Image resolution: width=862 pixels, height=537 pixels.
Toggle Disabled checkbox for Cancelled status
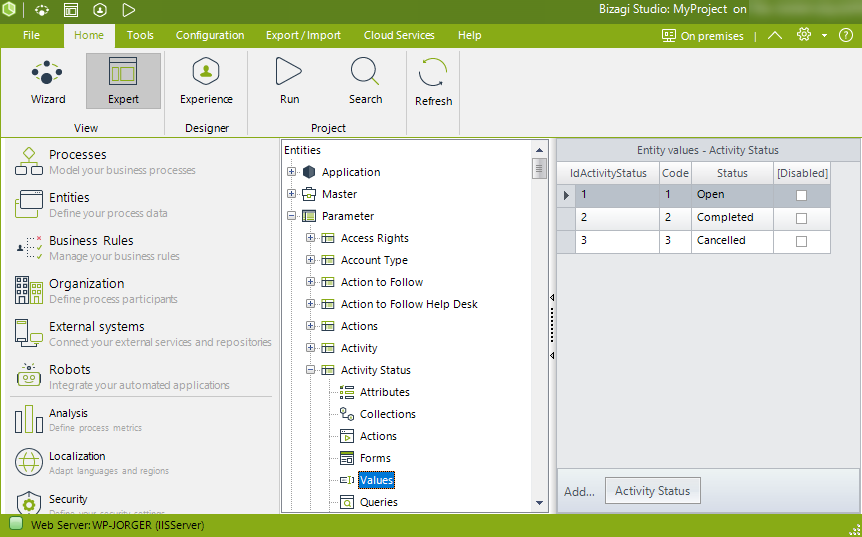[x=802, y=241]
